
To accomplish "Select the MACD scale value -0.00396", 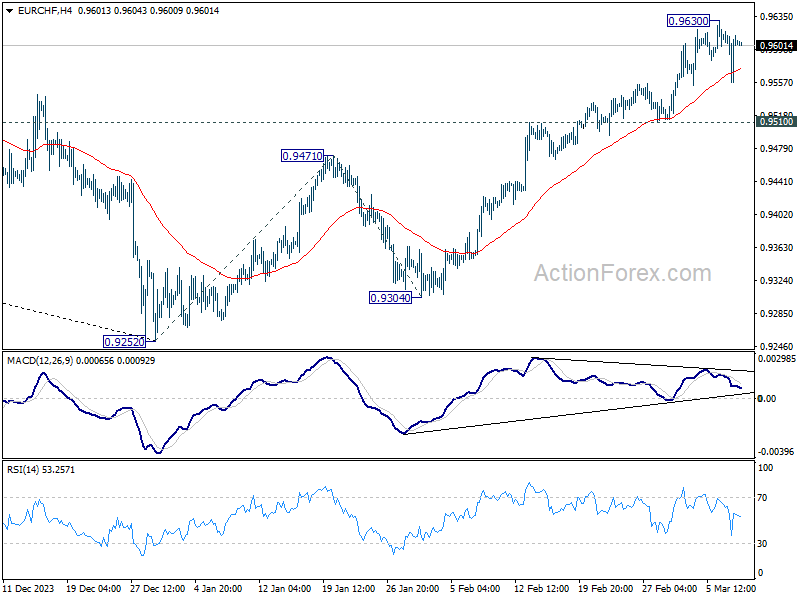I will (x=776, y=452).
